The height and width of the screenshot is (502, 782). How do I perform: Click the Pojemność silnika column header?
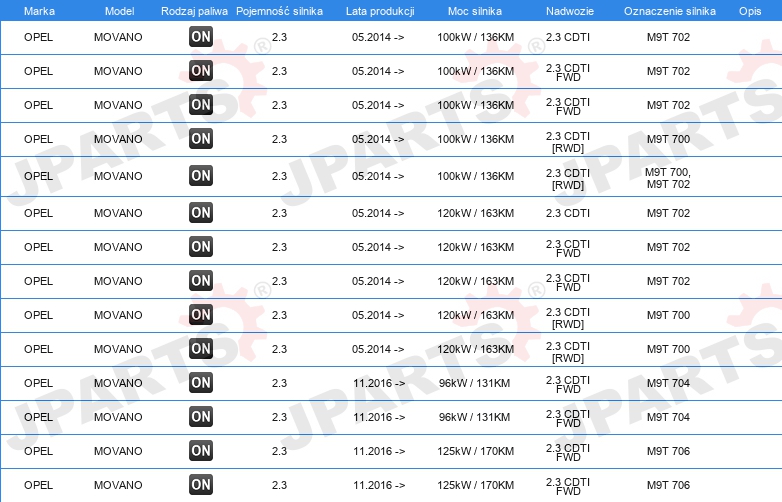(279, 11)
